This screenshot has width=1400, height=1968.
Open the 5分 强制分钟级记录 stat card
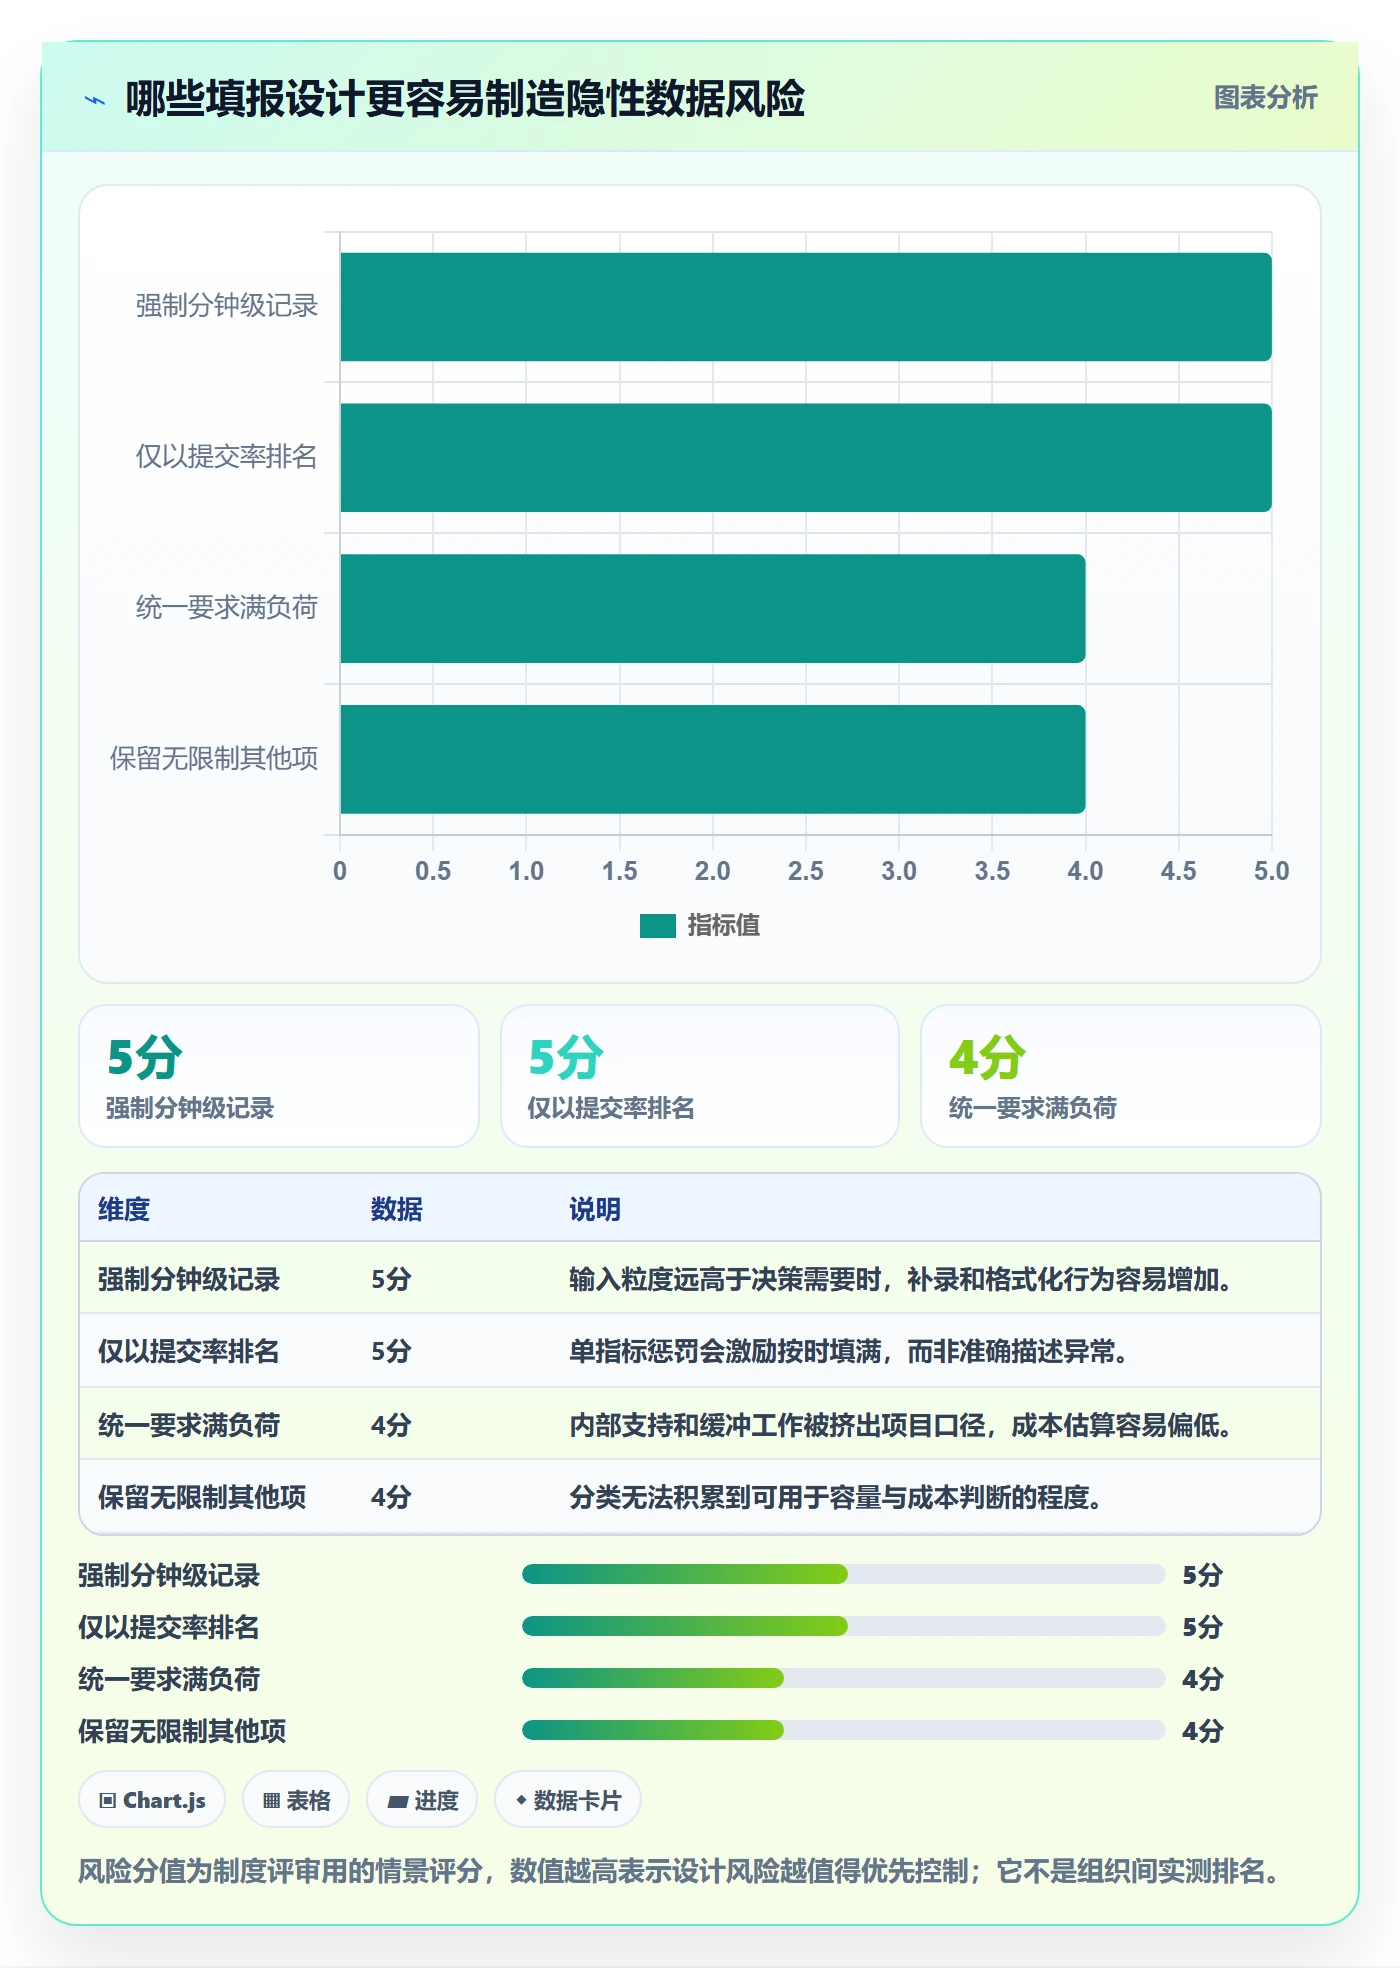pyautogui.click(x=279, y=1076)
